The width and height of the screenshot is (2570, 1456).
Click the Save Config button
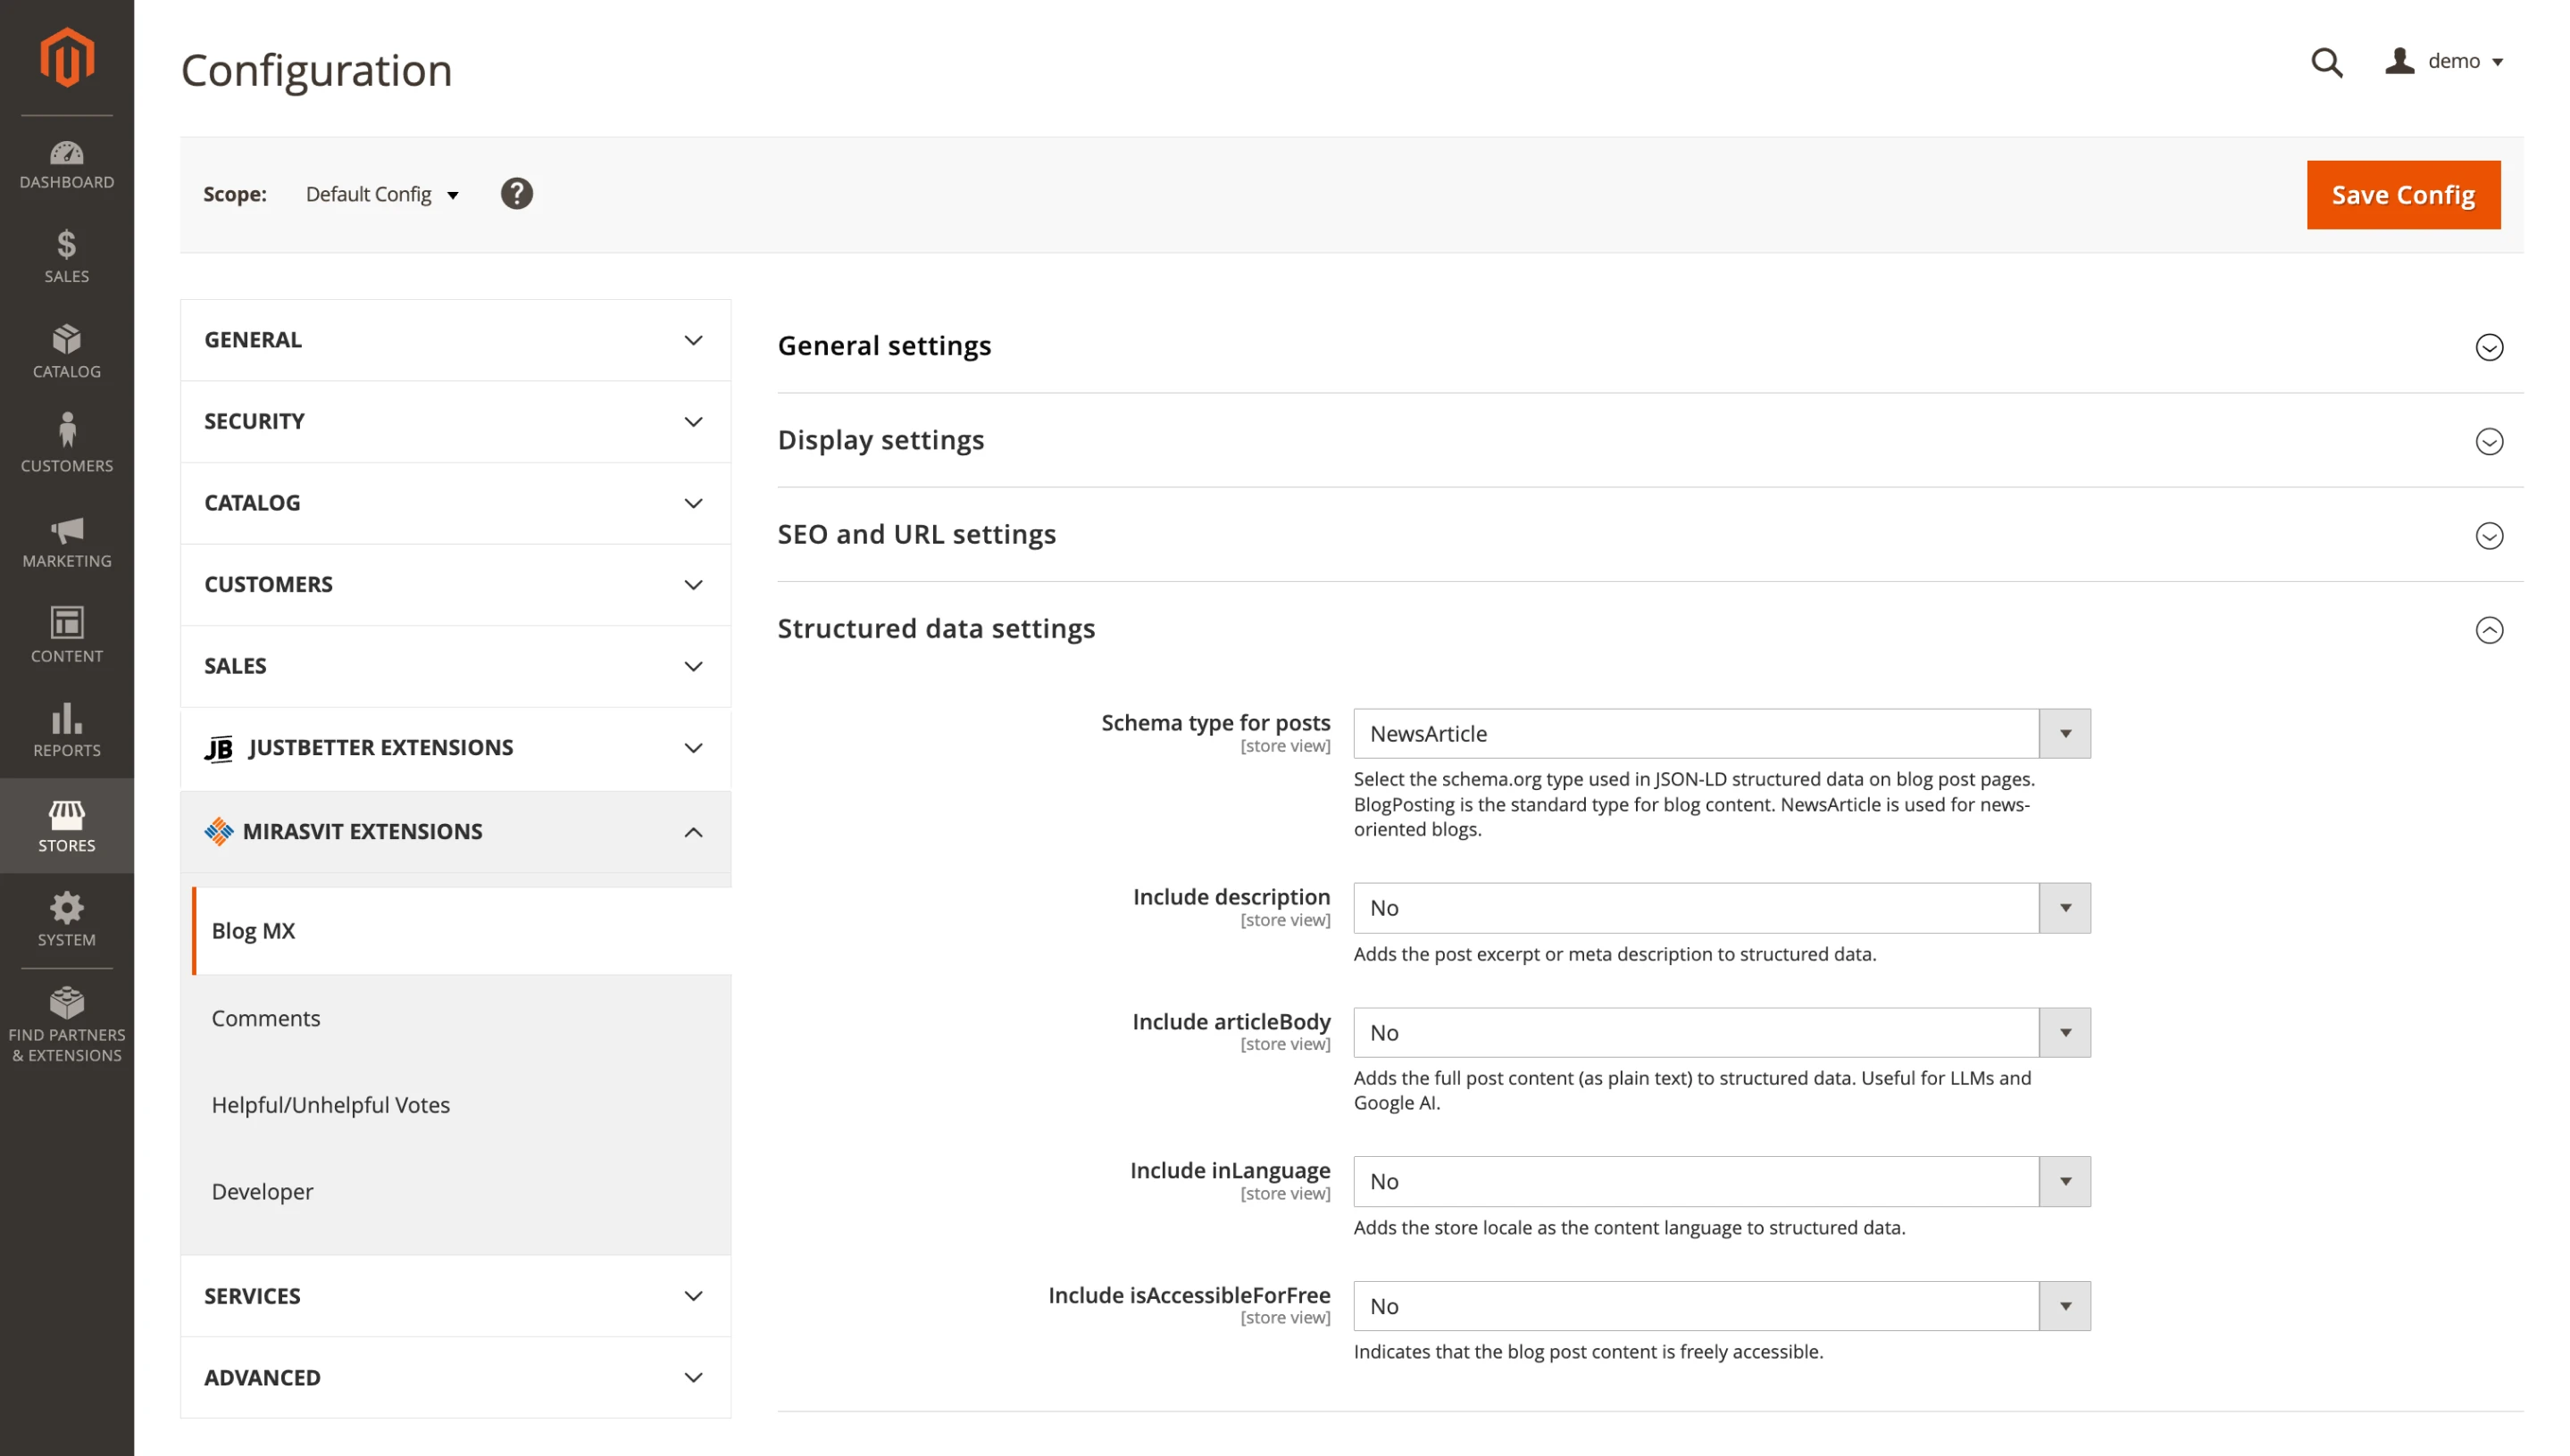pyautogui.click(x=2403, y=194)
